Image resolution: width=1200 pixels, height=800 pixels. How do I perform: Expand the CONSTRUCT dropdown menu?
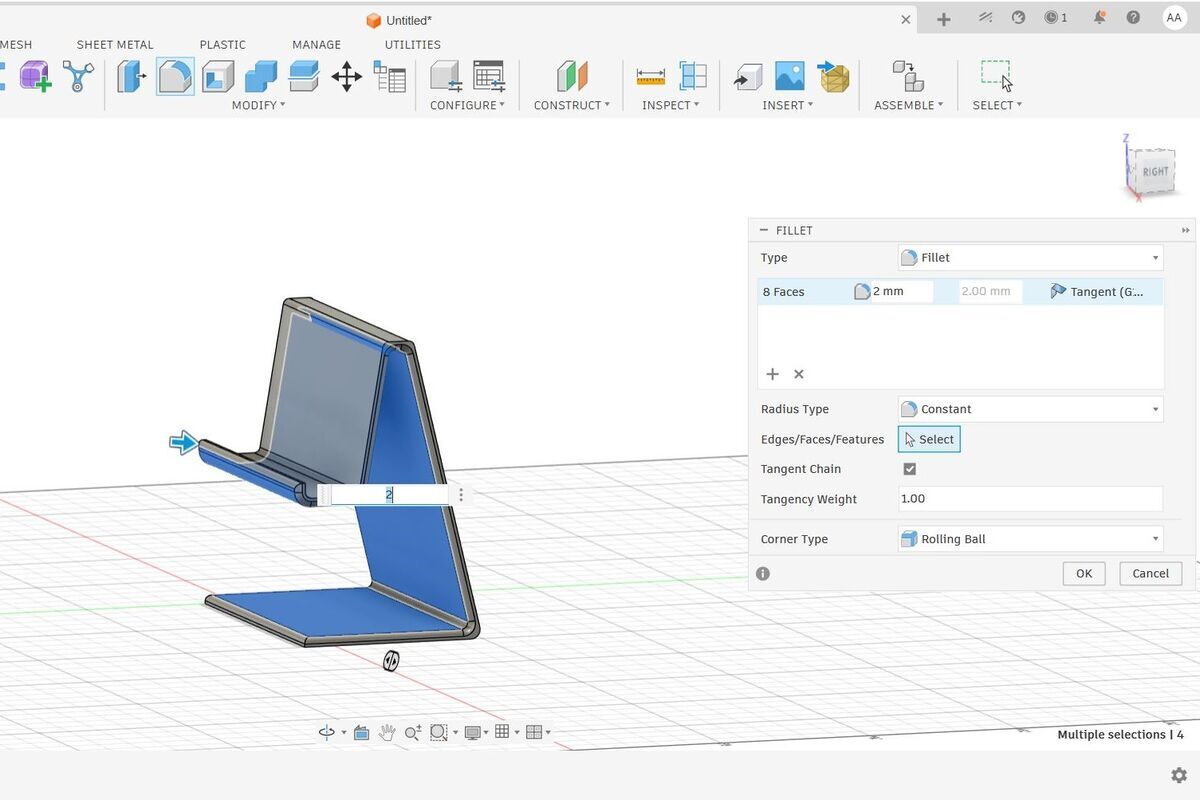pos(571,105)
